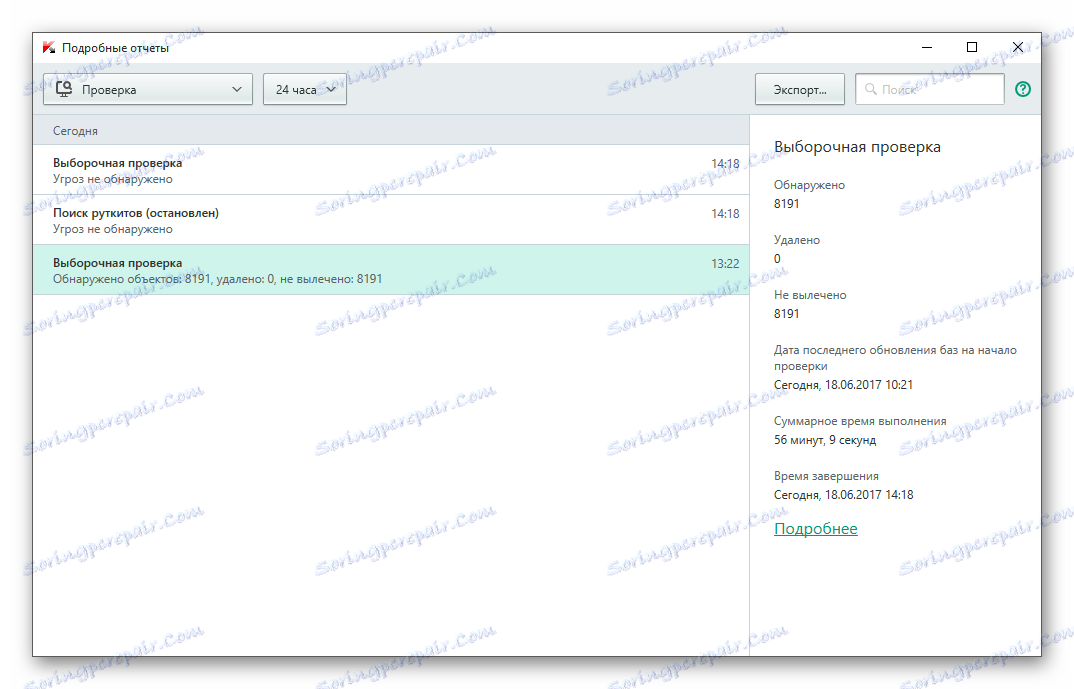Click the Обнаружено value 8191

786,203
